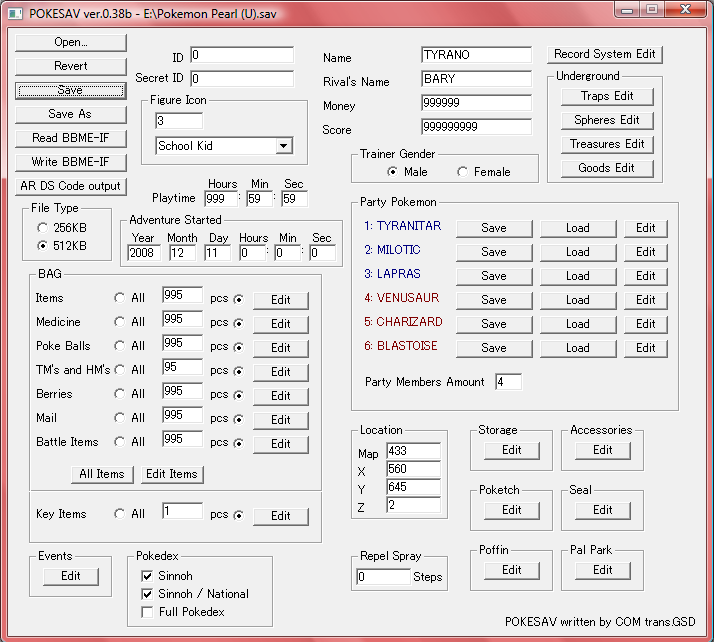Toggle the Sinnoh Pokedex checkbox

tap(147, 576)
